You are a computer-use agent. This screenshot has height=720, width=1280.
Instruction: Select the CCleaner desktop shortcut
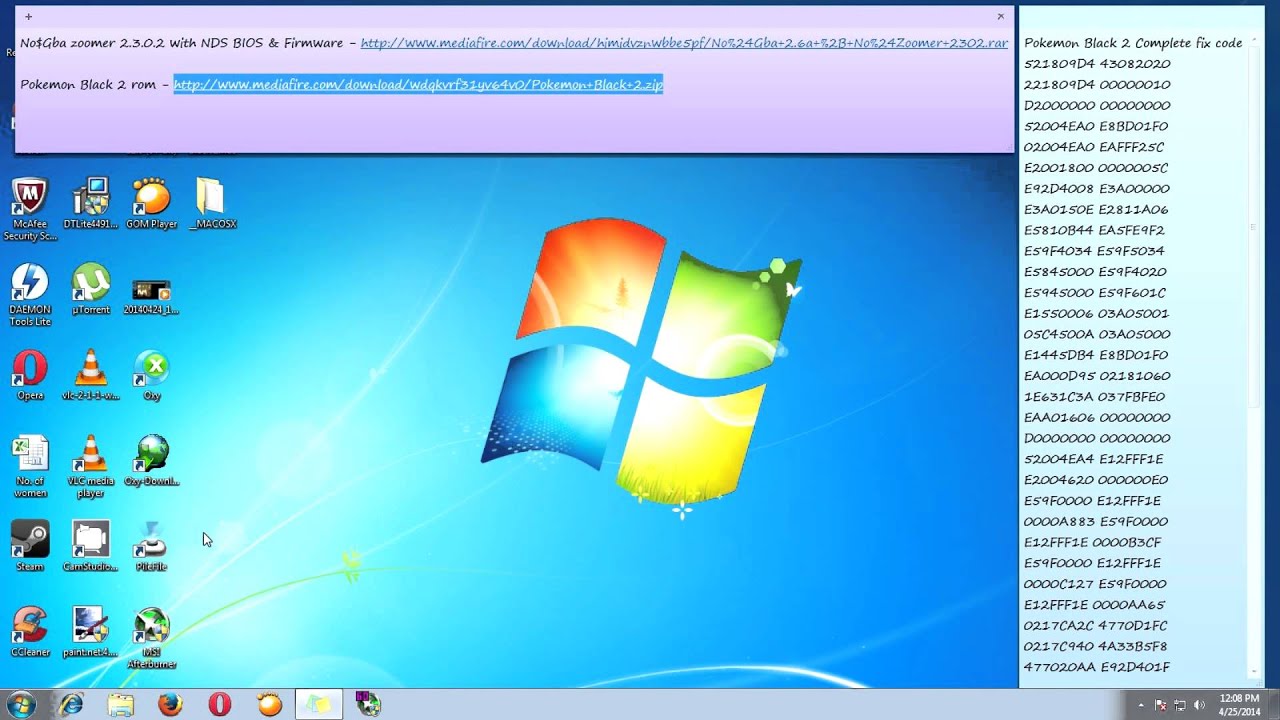point(30,632)
